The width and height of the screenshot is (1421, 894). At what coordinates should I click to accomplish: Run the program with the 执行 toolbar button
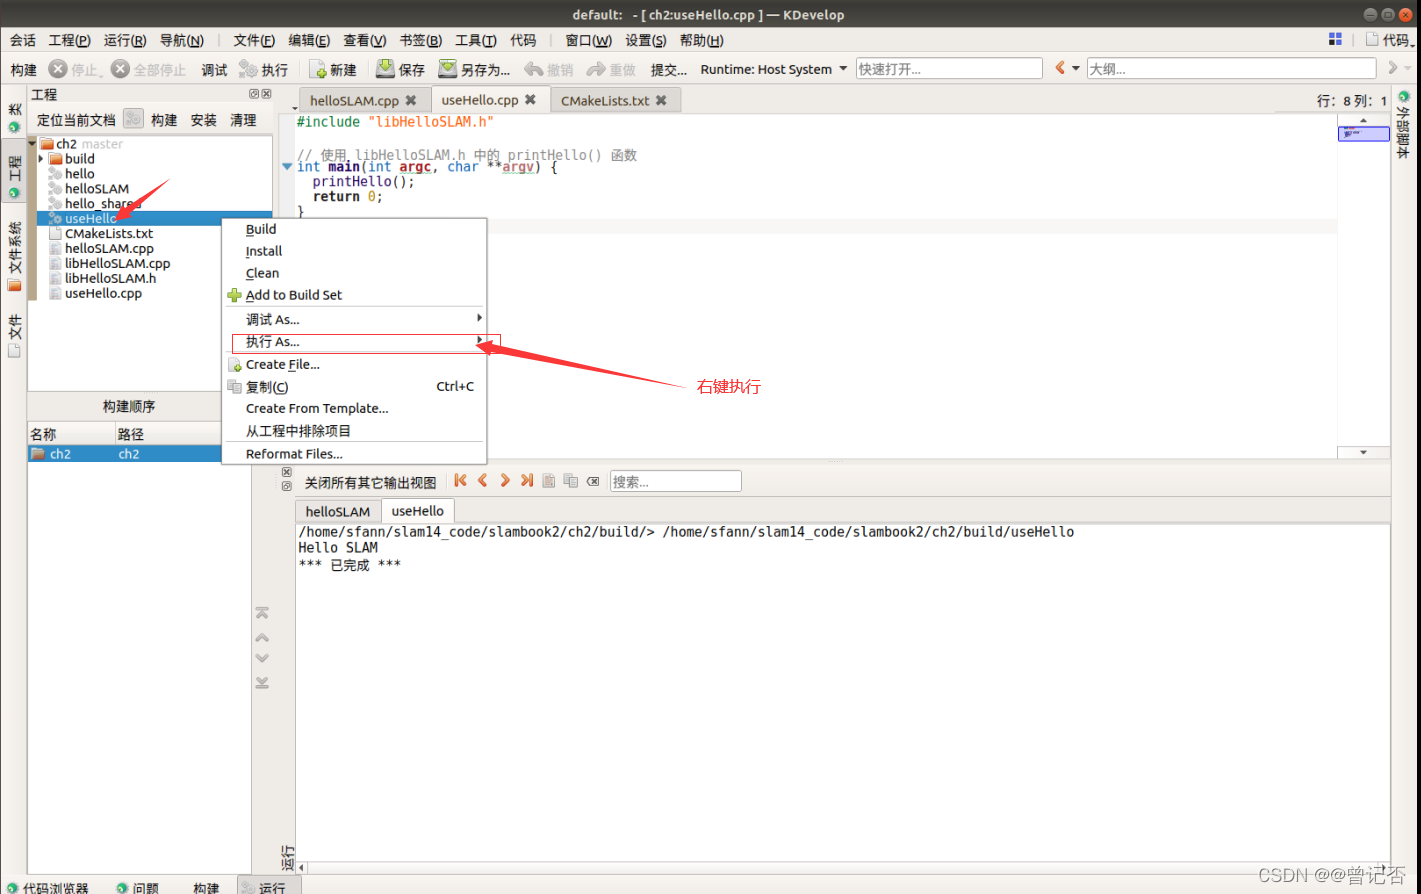coord(264,69)
